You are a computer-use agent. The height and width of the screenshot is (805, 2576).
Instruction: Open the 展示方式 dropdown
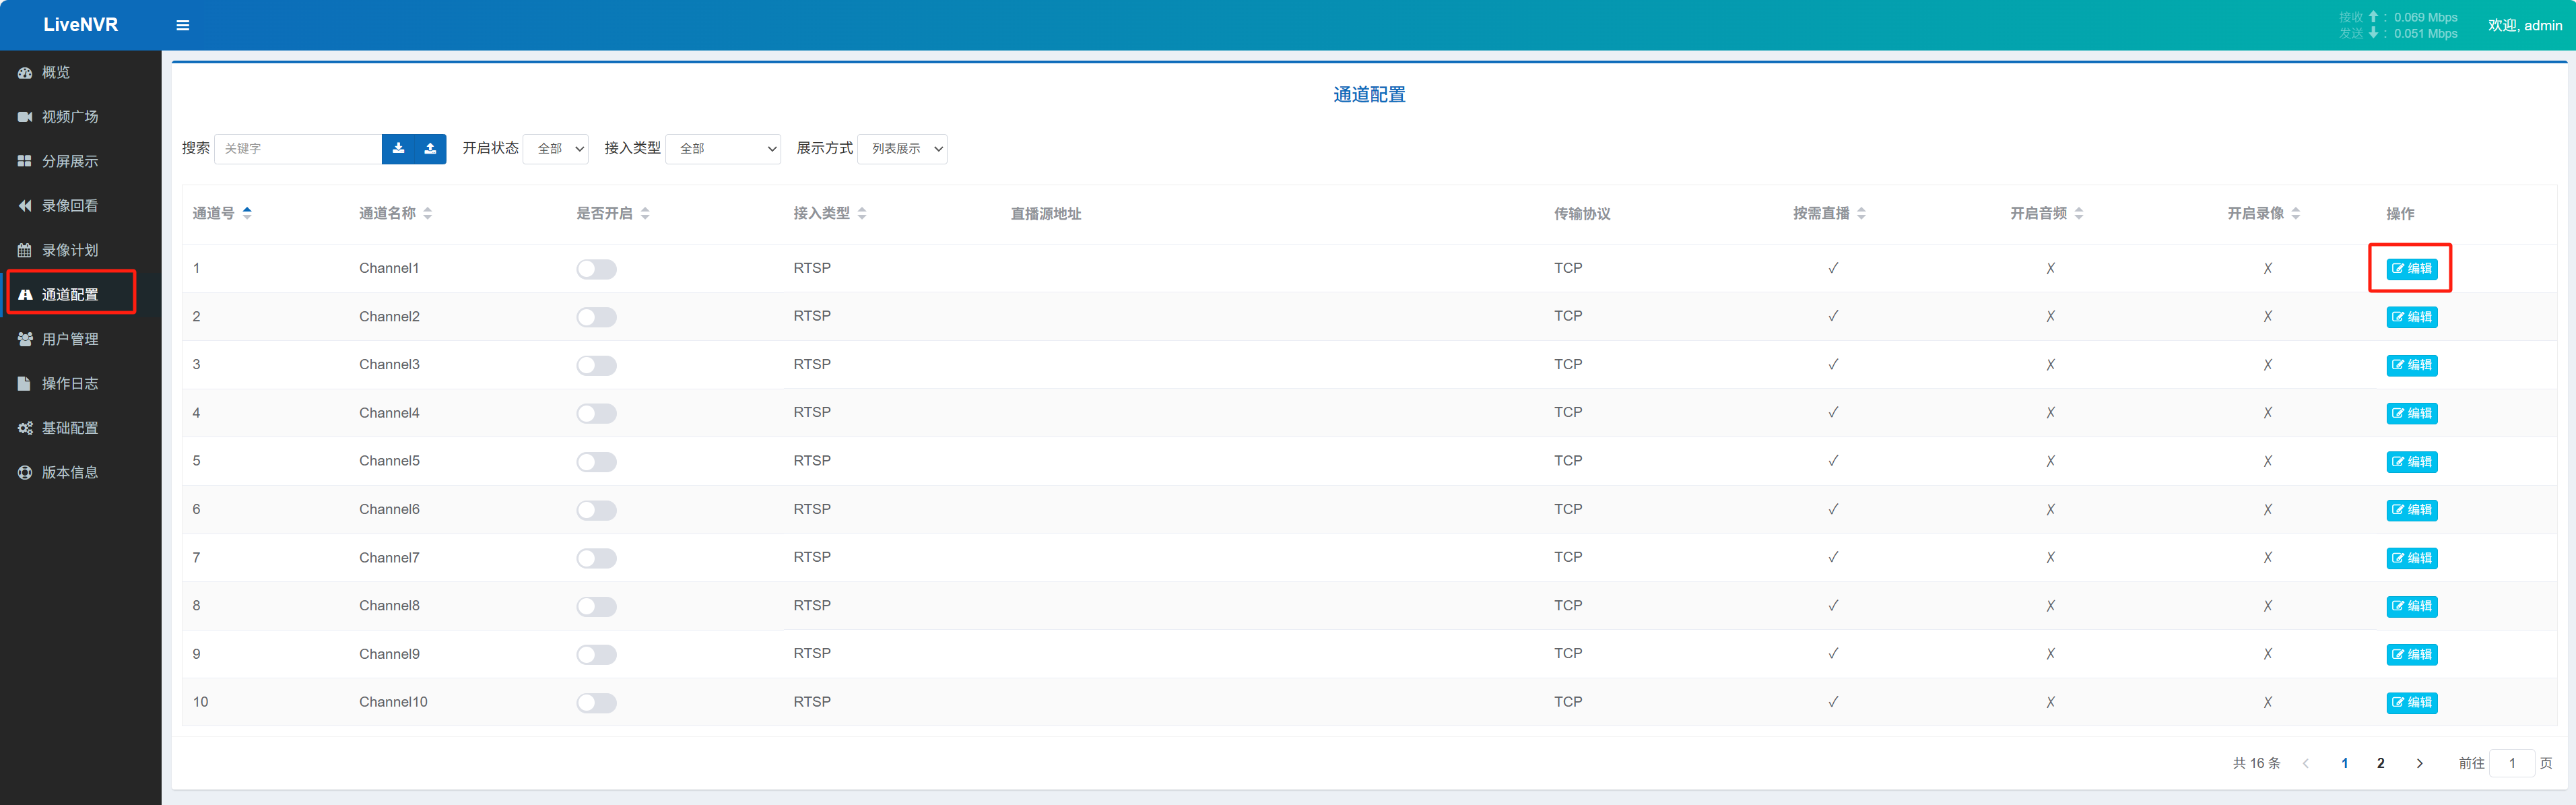(x=902, y=148)
